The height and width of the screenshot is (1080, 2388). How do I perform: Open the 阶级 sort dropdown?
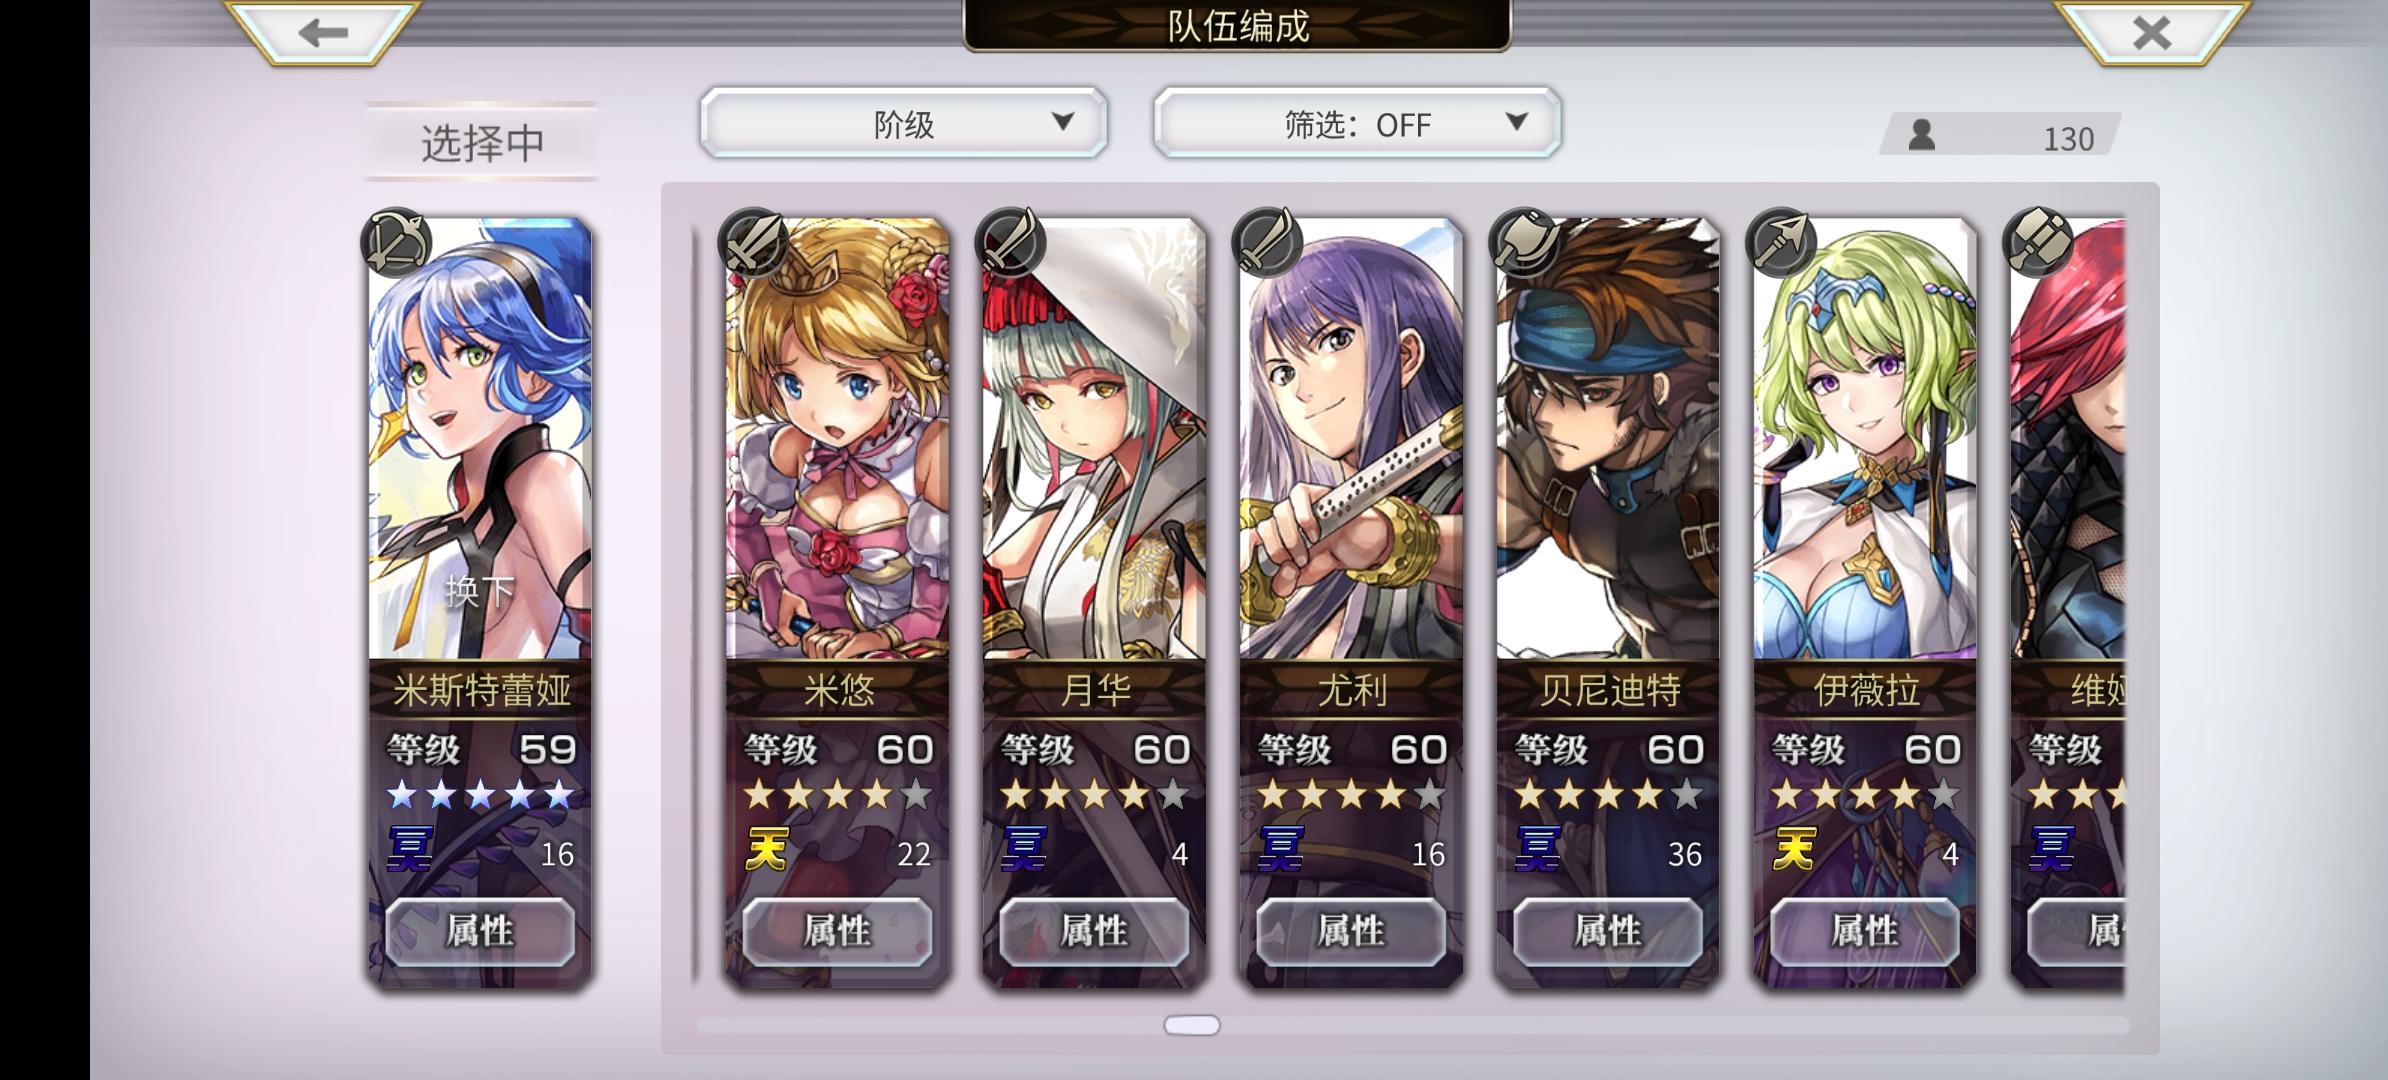pyautogui.click(x=904, y=123)
